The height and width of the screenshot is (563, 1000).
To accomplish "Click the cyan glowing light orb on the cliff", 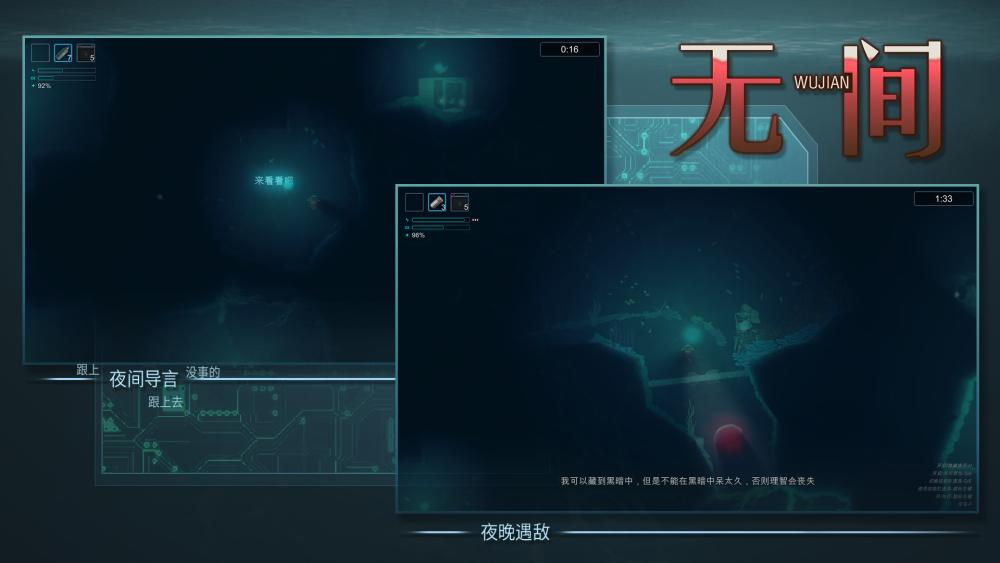I will click(x=691, y=334).
